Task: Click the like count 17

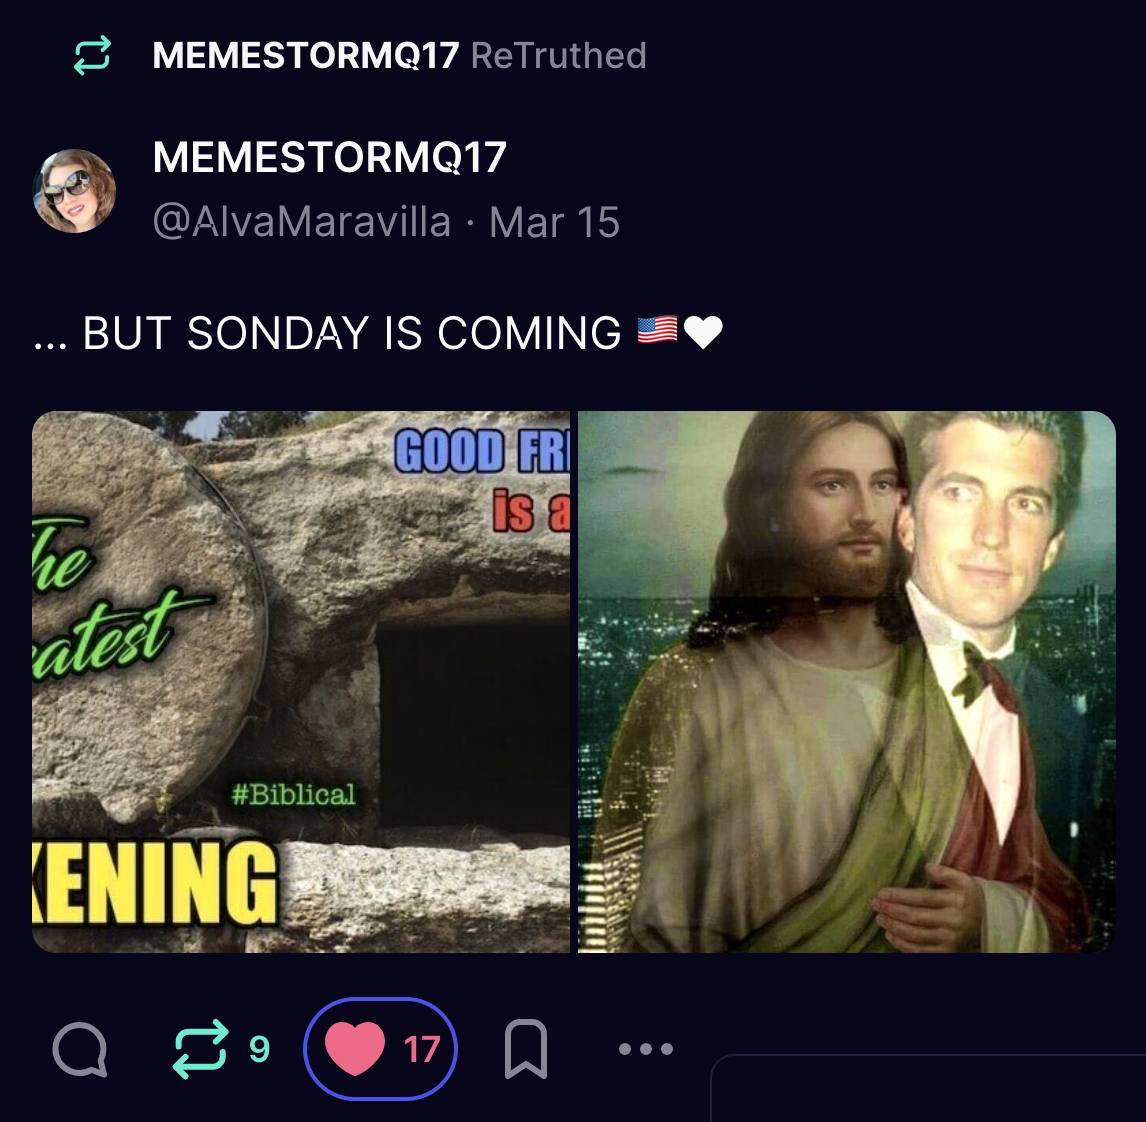Action: click(422, 1049)
